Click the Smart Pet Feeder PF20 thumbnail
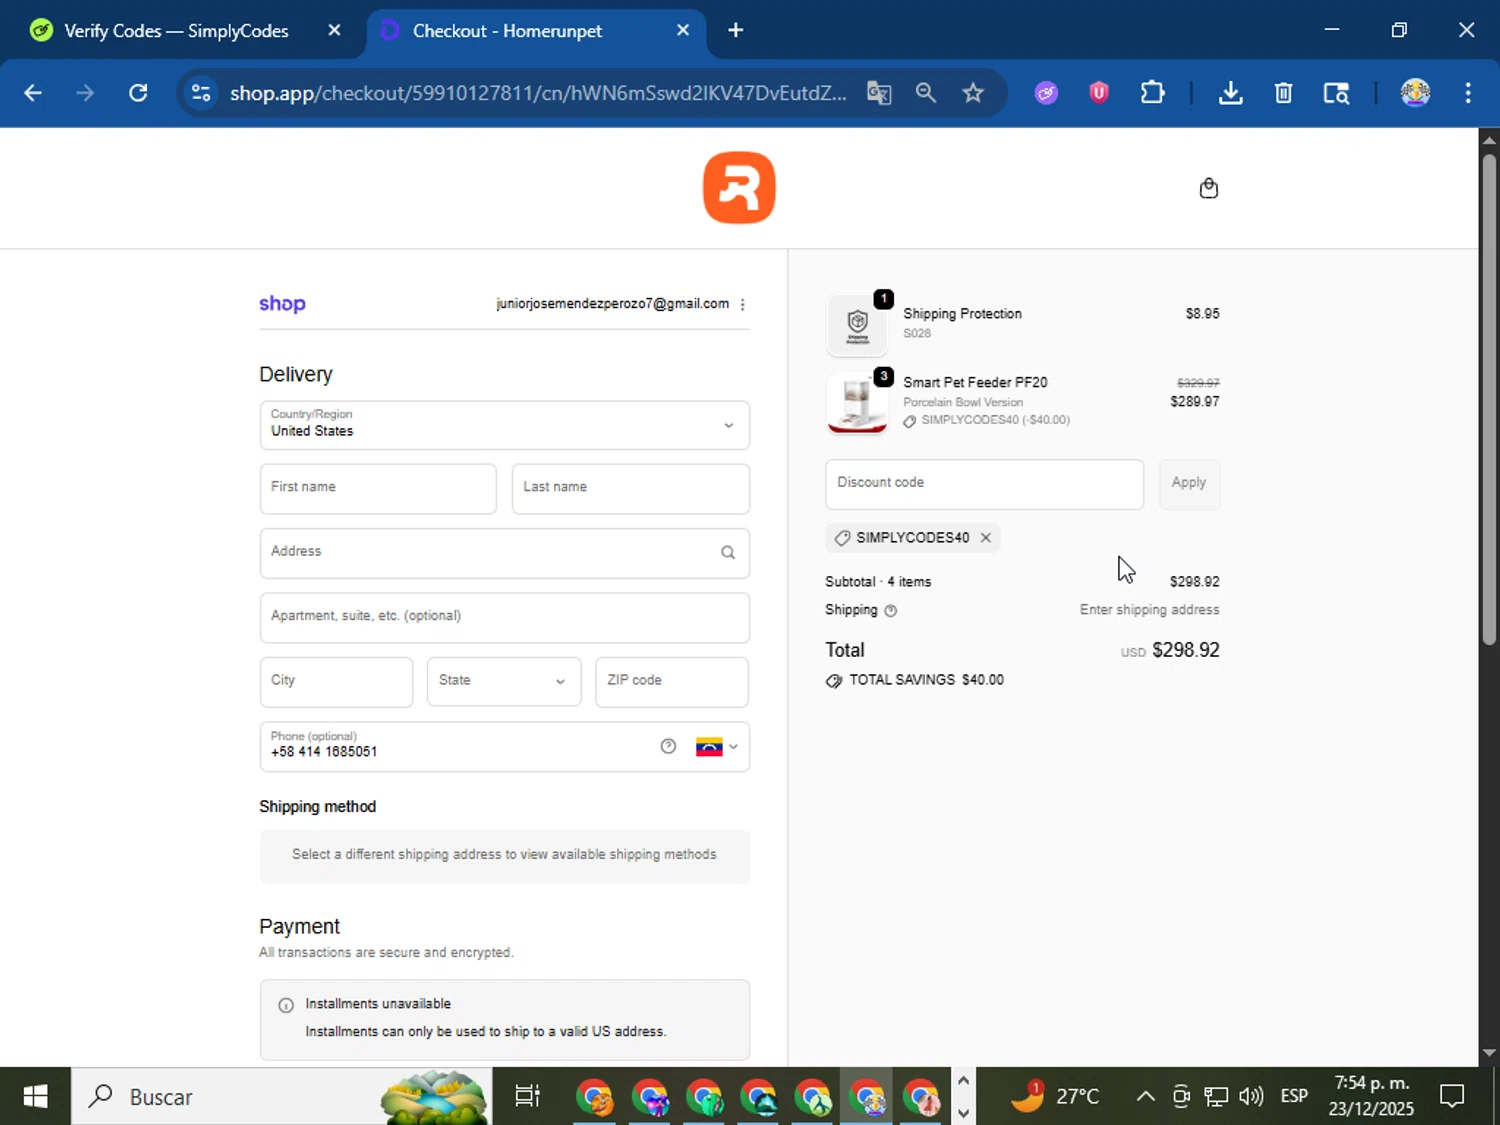The height and width of the screenshot is (1125, 1500). click(857, 402)
